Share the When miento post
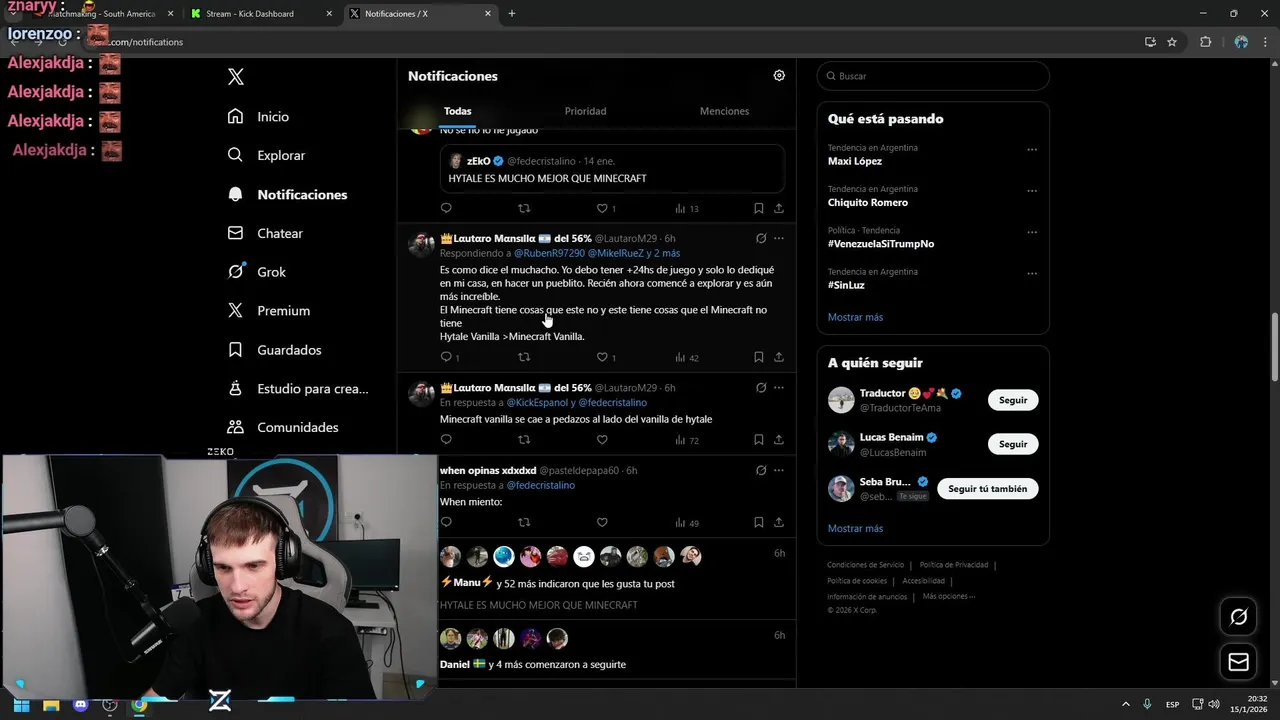 tap(778, 522)
